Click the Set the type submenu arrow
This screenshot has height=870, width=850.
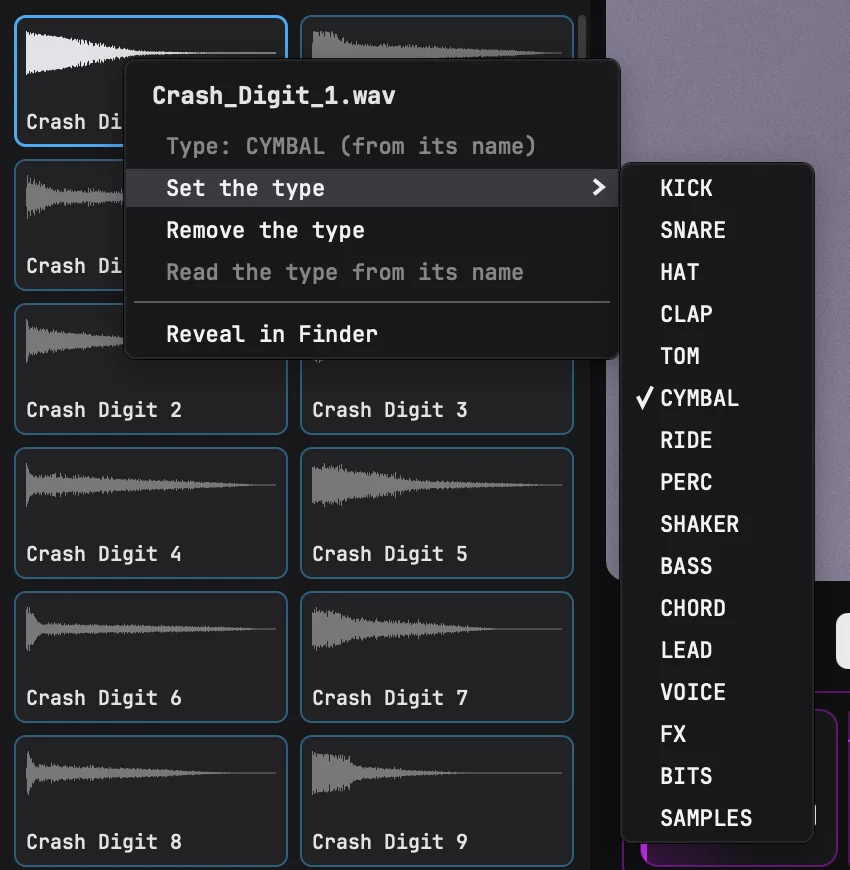(599, 188)
